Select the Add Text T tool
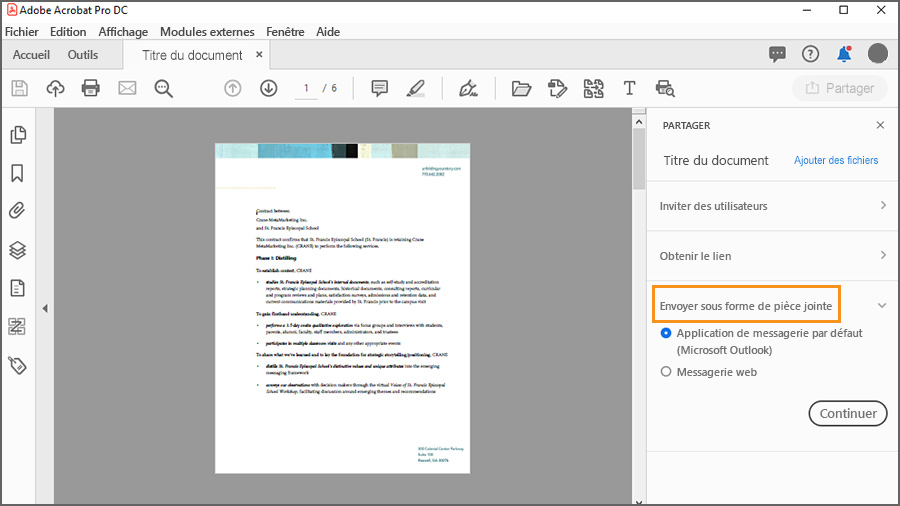This screenshot has width=900, height=506. 630,88
